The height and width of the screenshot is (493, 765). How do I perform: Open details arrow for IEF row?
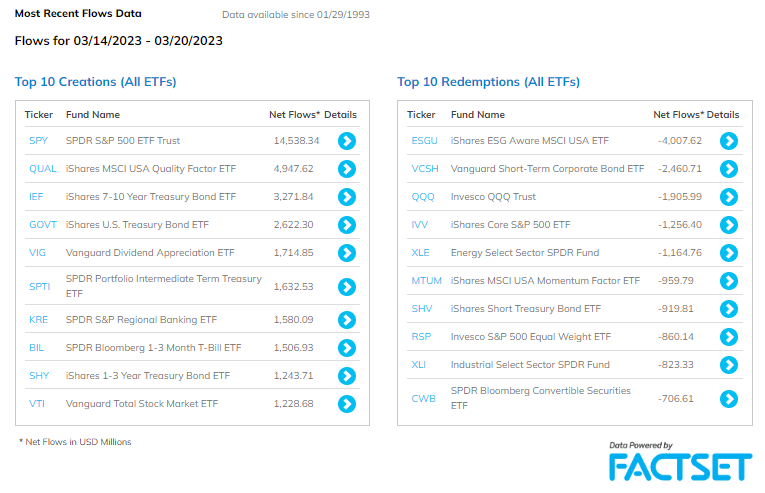click(347, 197)
